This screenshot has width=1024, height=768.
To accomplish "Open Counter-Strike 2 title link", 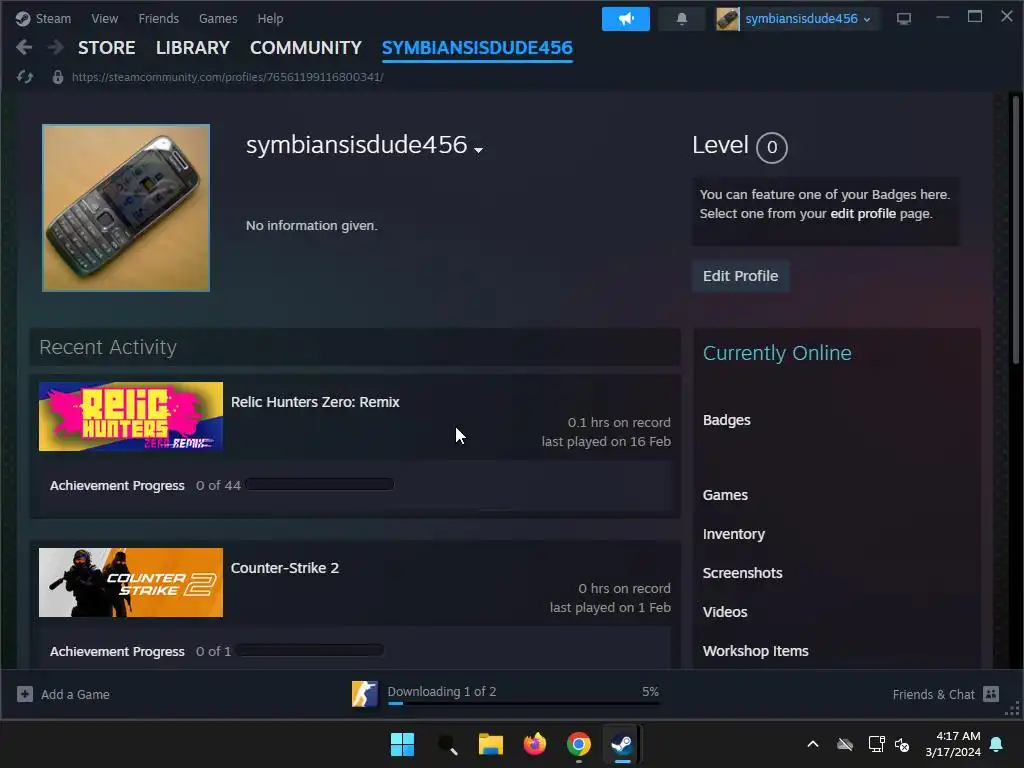I will click(x=285, y=568).
